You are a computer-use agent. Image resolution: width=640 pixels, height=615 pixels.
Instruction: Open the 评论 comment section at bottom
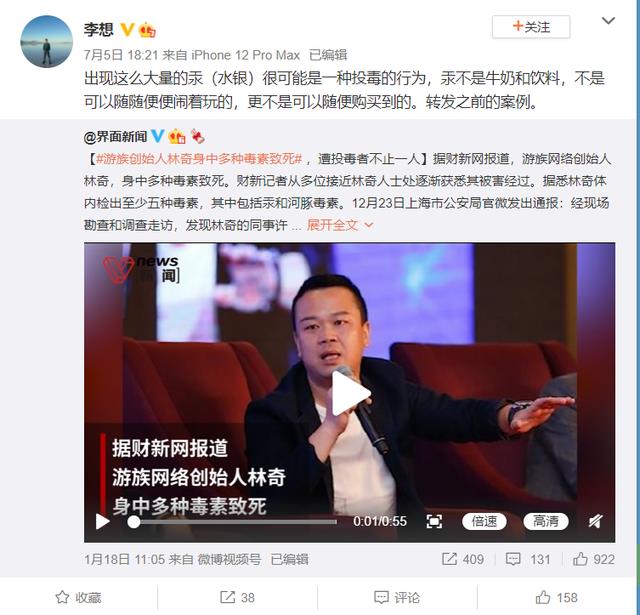click(397, 597)
